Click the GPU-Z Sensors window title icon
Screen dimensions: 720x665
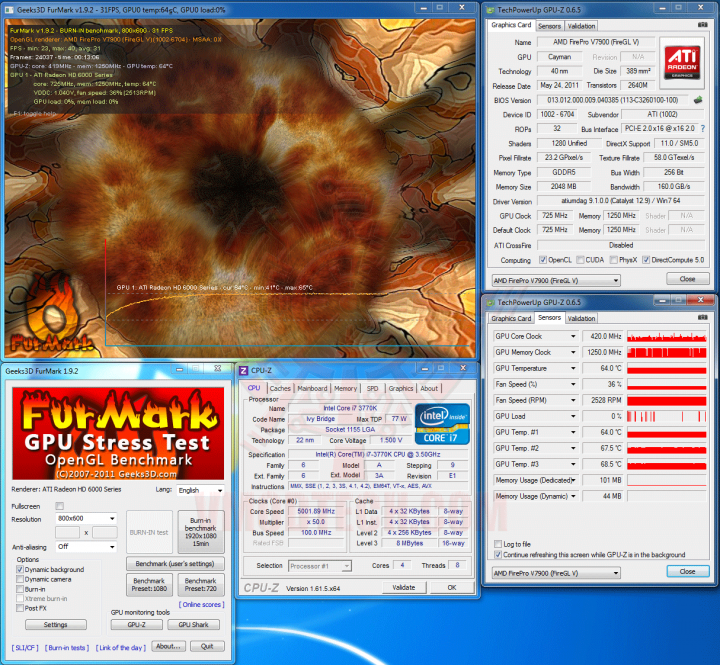click(490, 302)
